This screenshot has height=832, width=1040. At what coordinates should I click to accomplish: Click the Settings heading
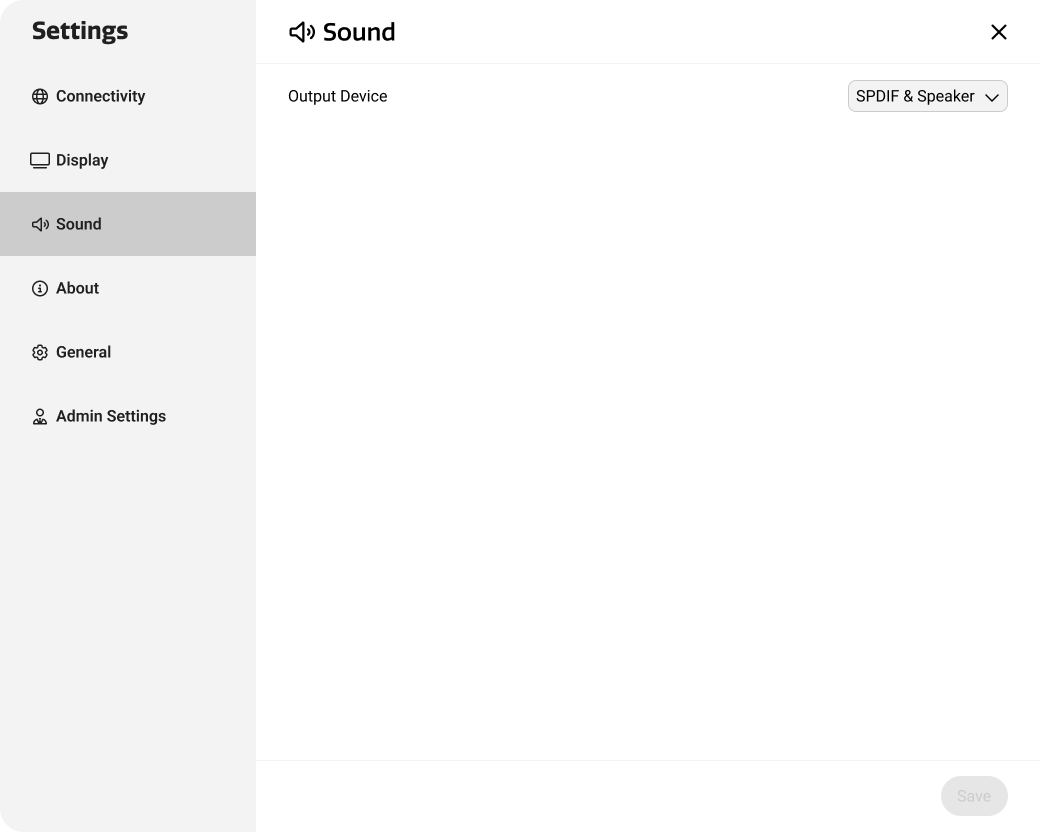coord(79,31)
